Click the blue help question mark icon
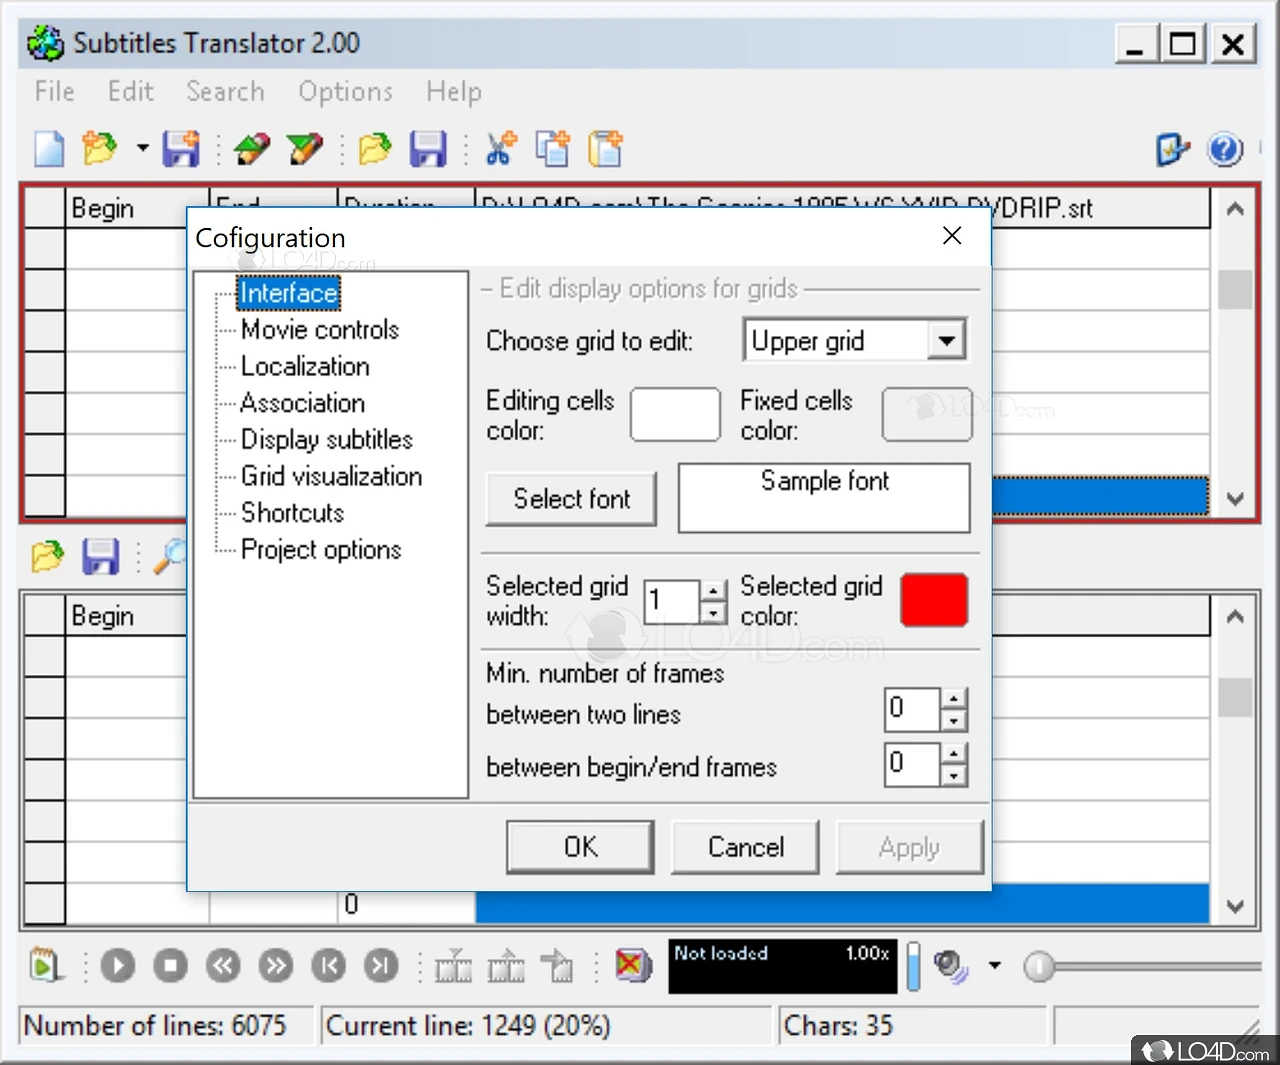The image size is (1280, 1065). (1225, 150)
